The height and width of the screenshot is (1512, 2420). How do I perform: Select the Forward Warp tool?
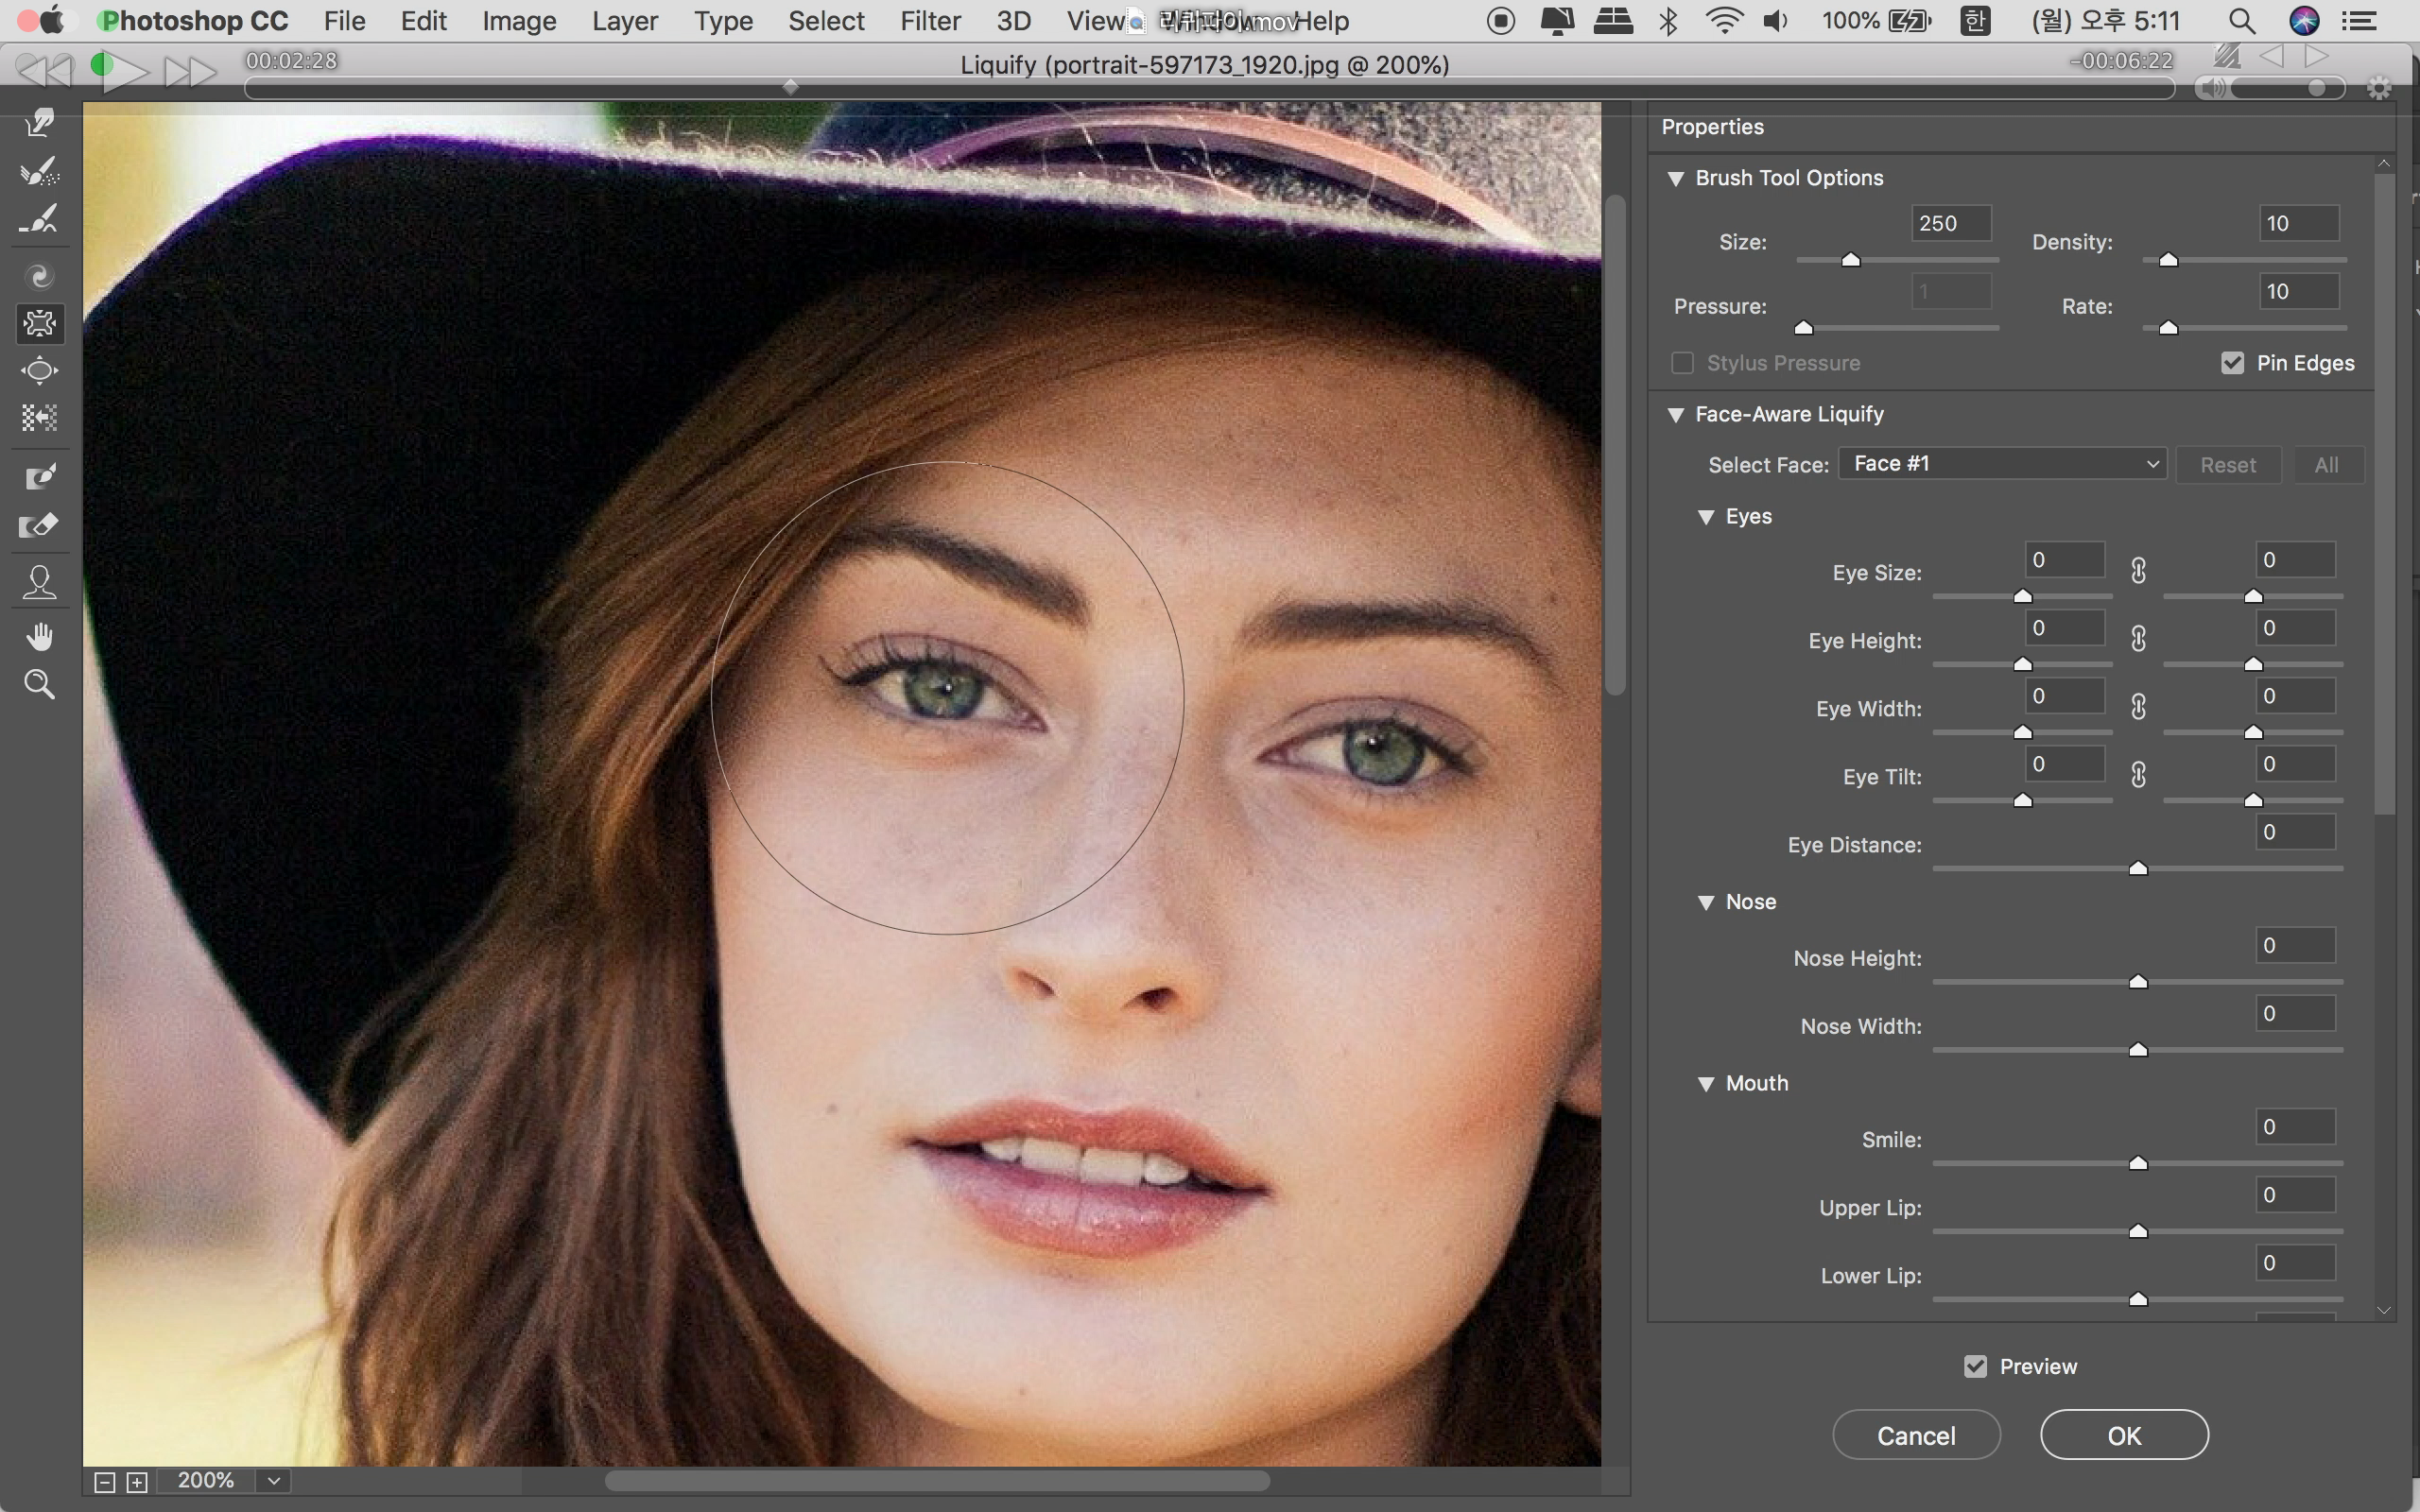click(40, 122)
